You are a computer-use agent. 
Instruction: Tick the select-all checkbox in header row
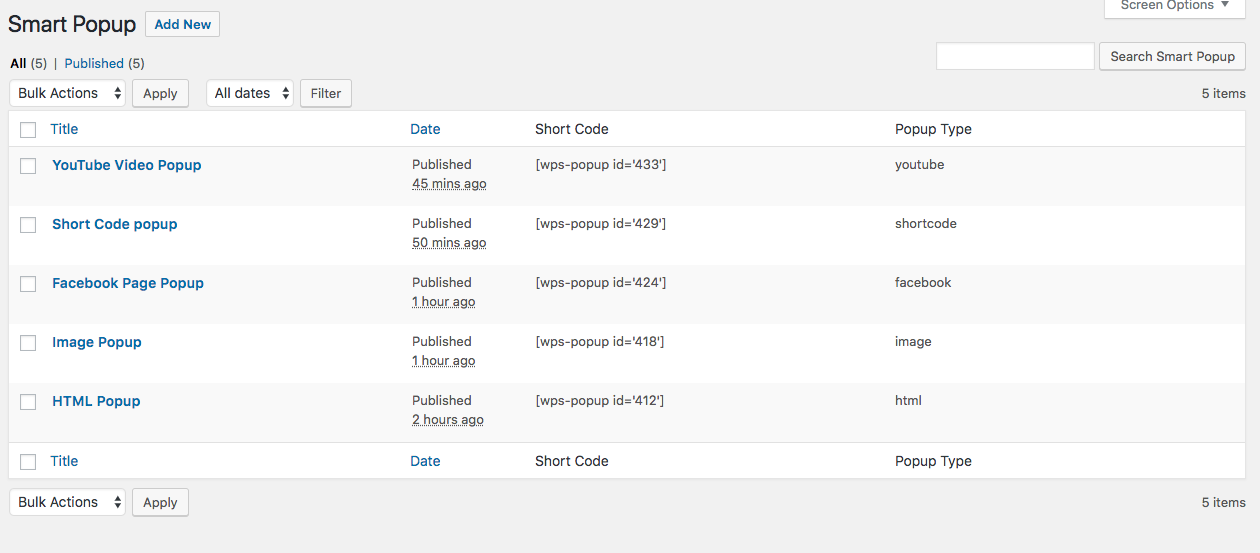28,130
